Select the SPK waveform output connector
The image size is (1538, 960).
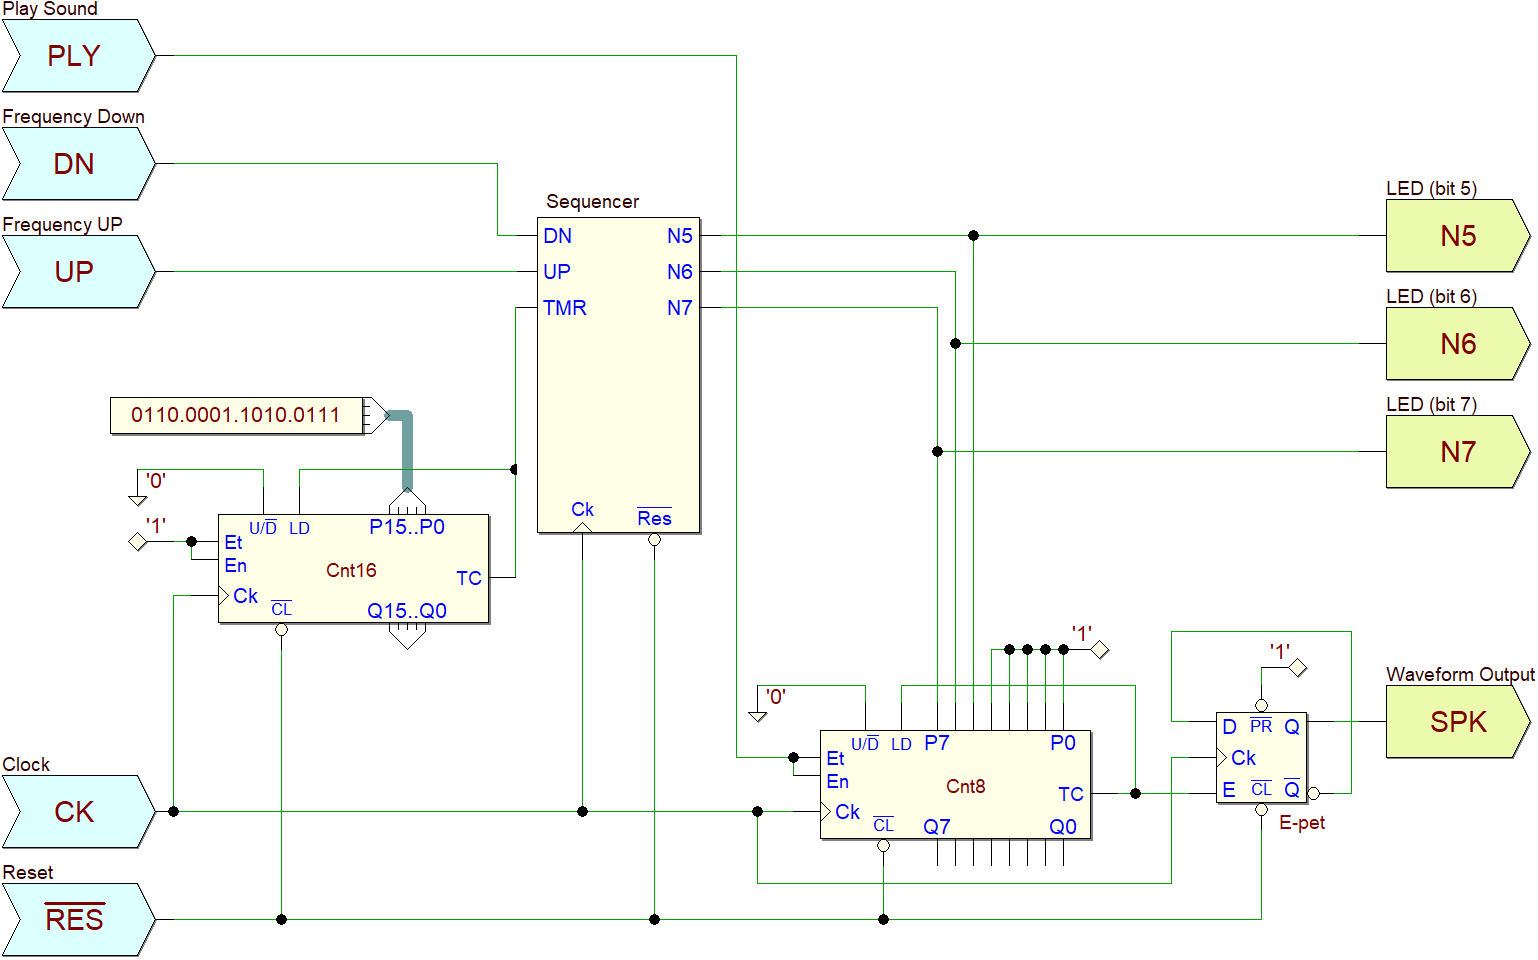(1458, 722)
